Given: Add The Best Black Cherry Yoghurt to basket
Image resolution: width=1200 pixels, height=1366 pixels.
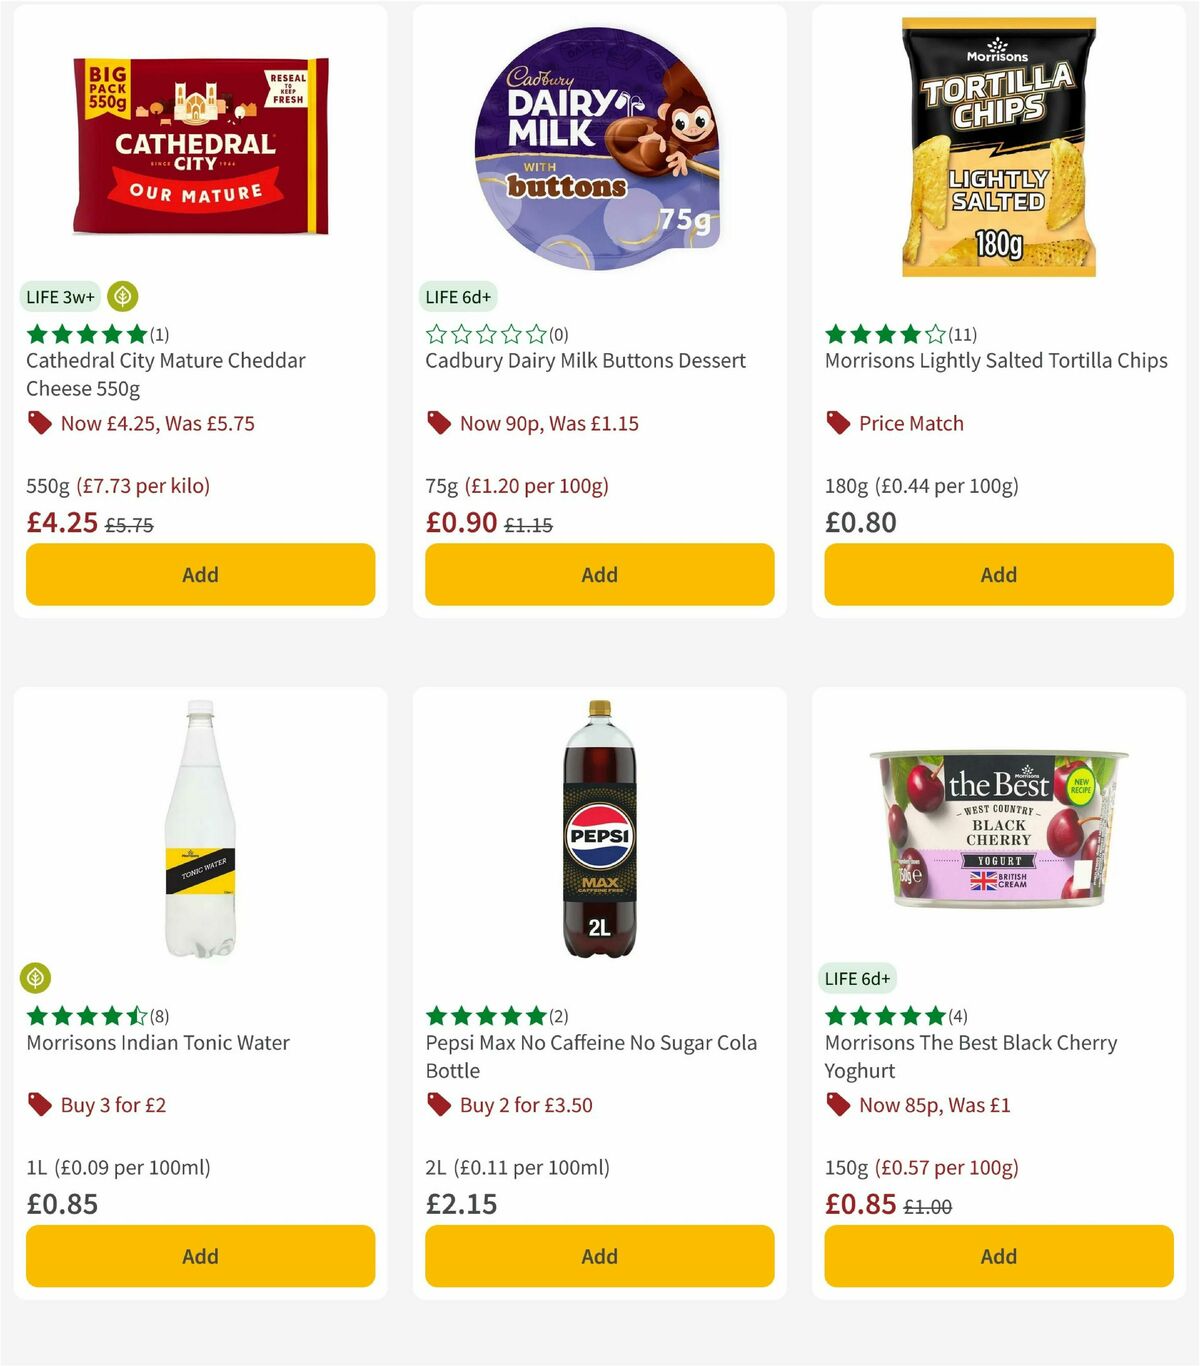Looking at the screenshot, I should click(x=997, y=1256).
